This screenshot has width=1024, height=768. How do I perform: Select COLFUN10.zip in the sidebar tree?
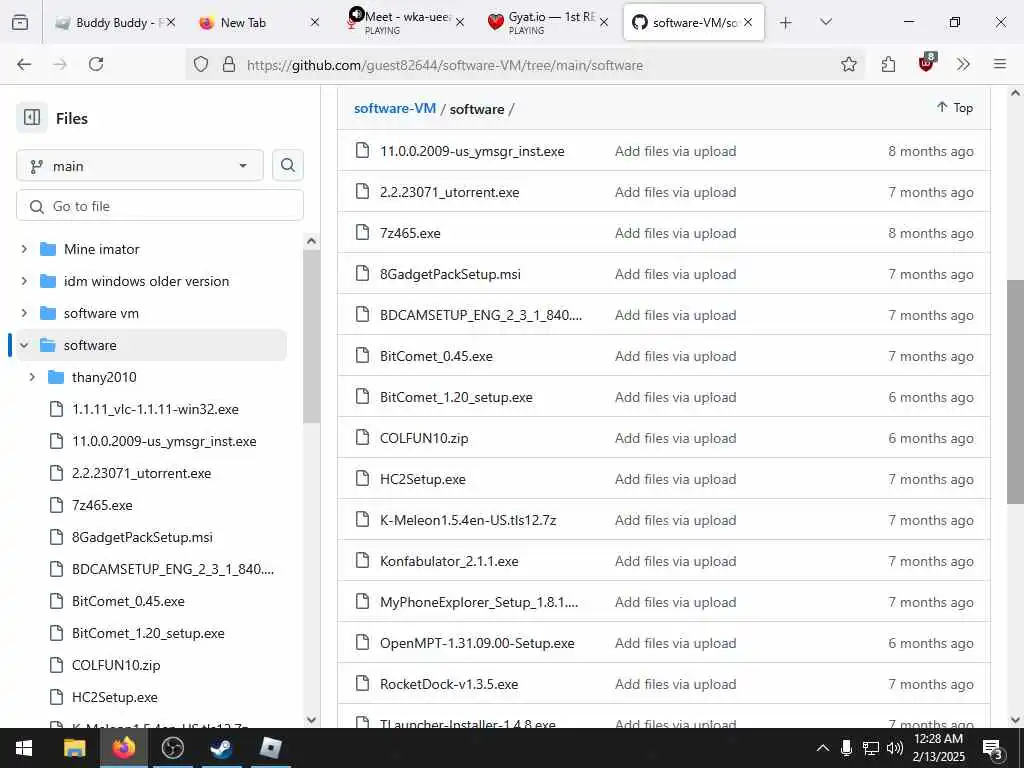click(116, 665)
